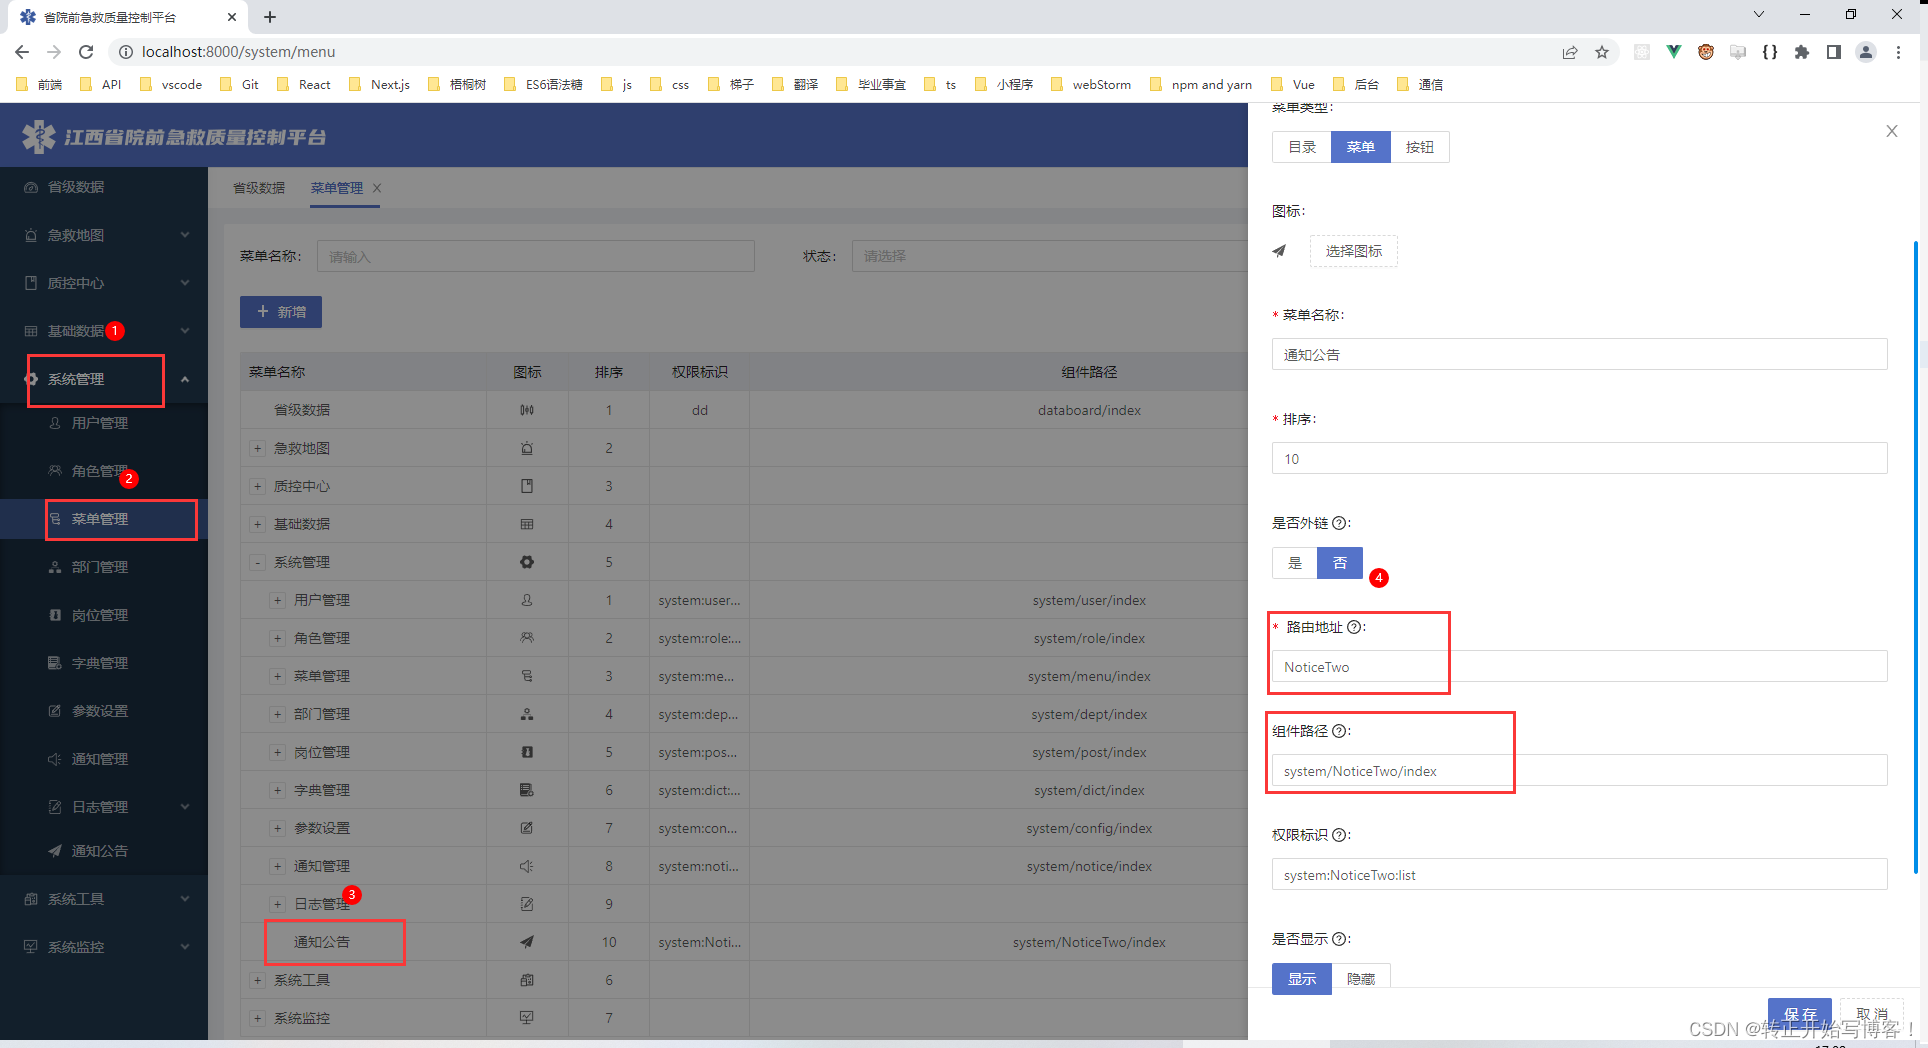Click the 路由地址 help question icon
Screen dimensions: 1928x1048
[x=1354, y=627]
